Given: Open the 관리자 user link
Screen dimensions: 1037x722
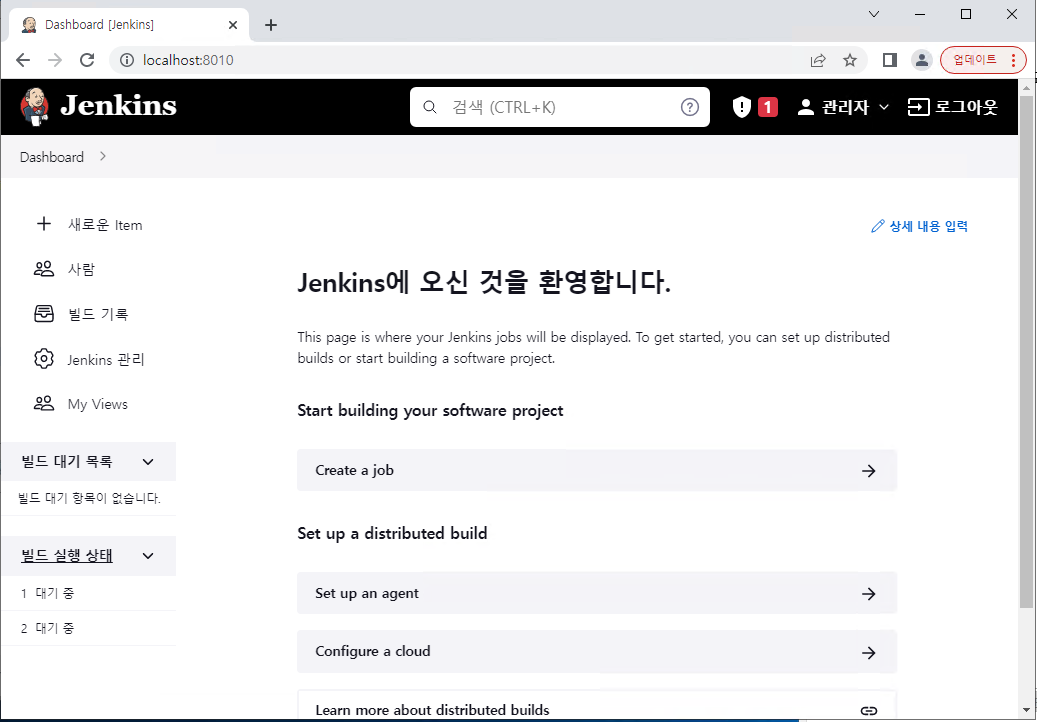Looking at the screenshot, I should tap(845, 107).
